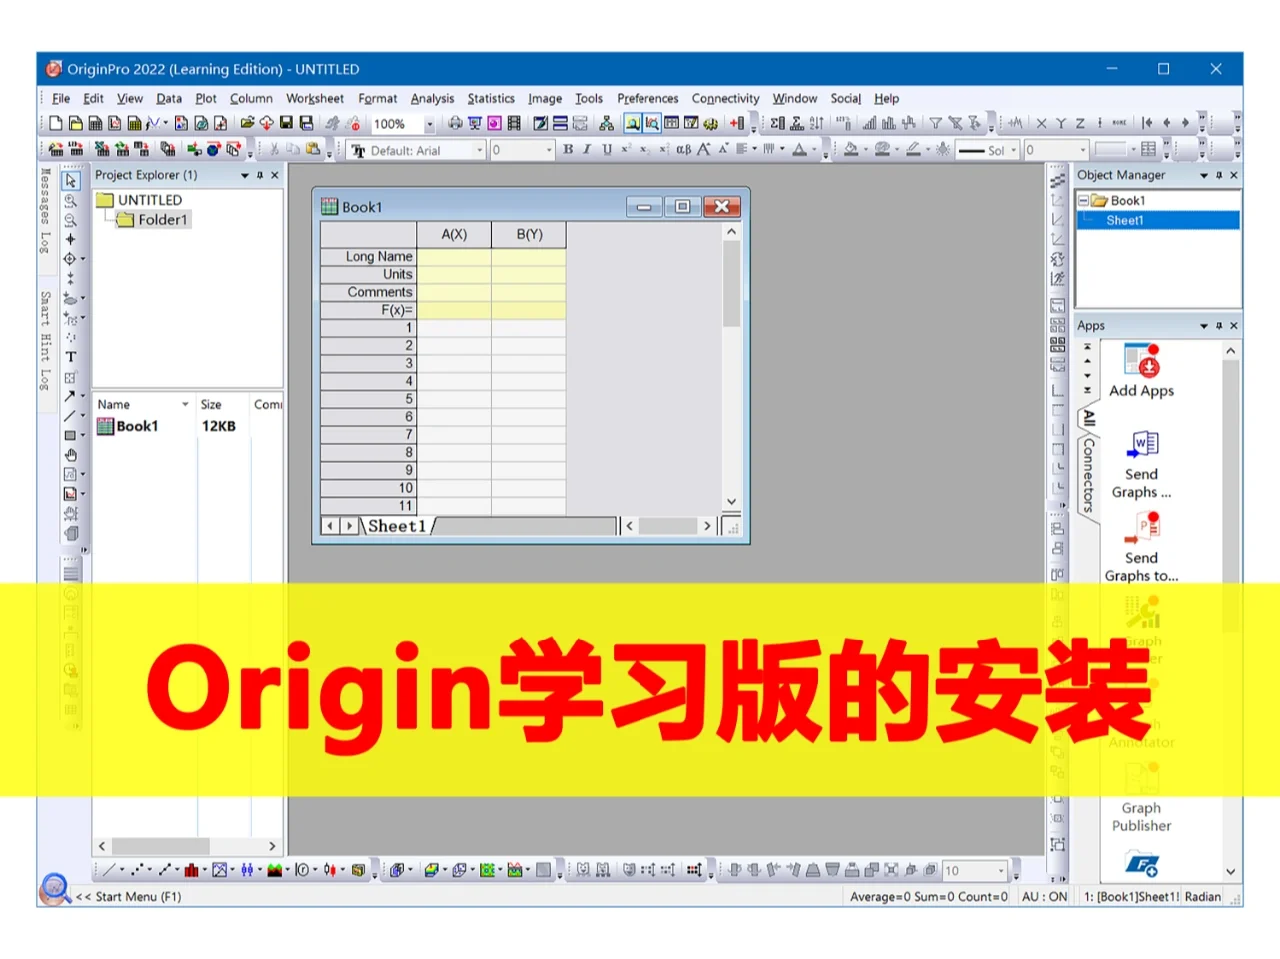Select the Pan hand tool
Screen dimensions: 1280x959
[x=70, y=455]
